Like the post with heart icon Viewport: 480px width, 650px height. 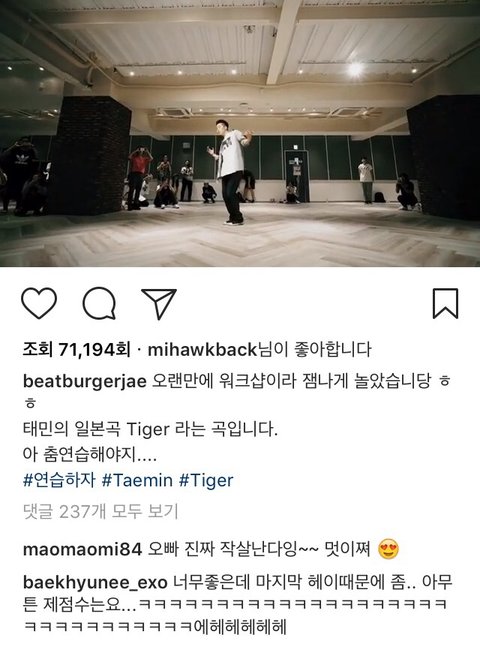[x=39, y=303]
